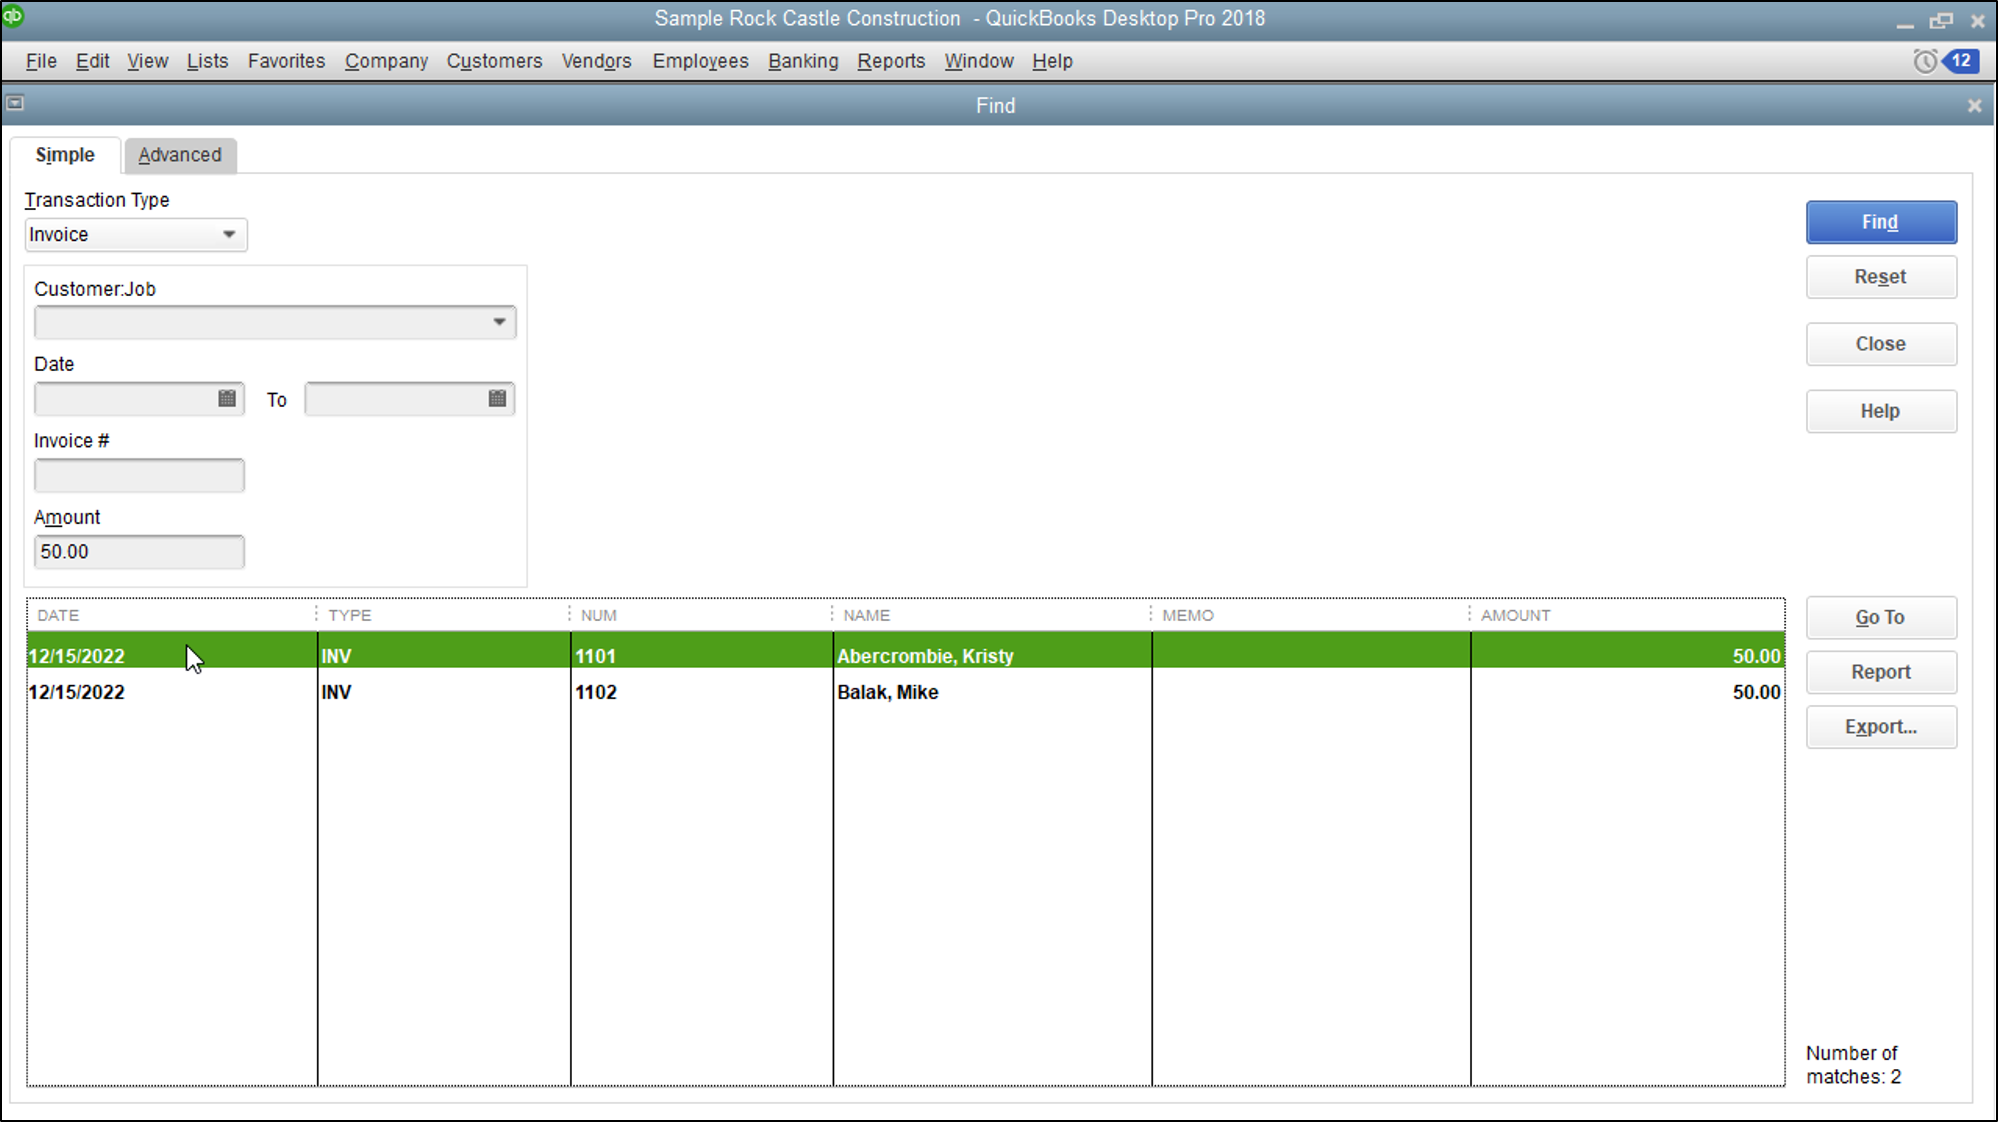Open the Lists menu
The image size is (1998, 1122).
[x=207, y=61]
